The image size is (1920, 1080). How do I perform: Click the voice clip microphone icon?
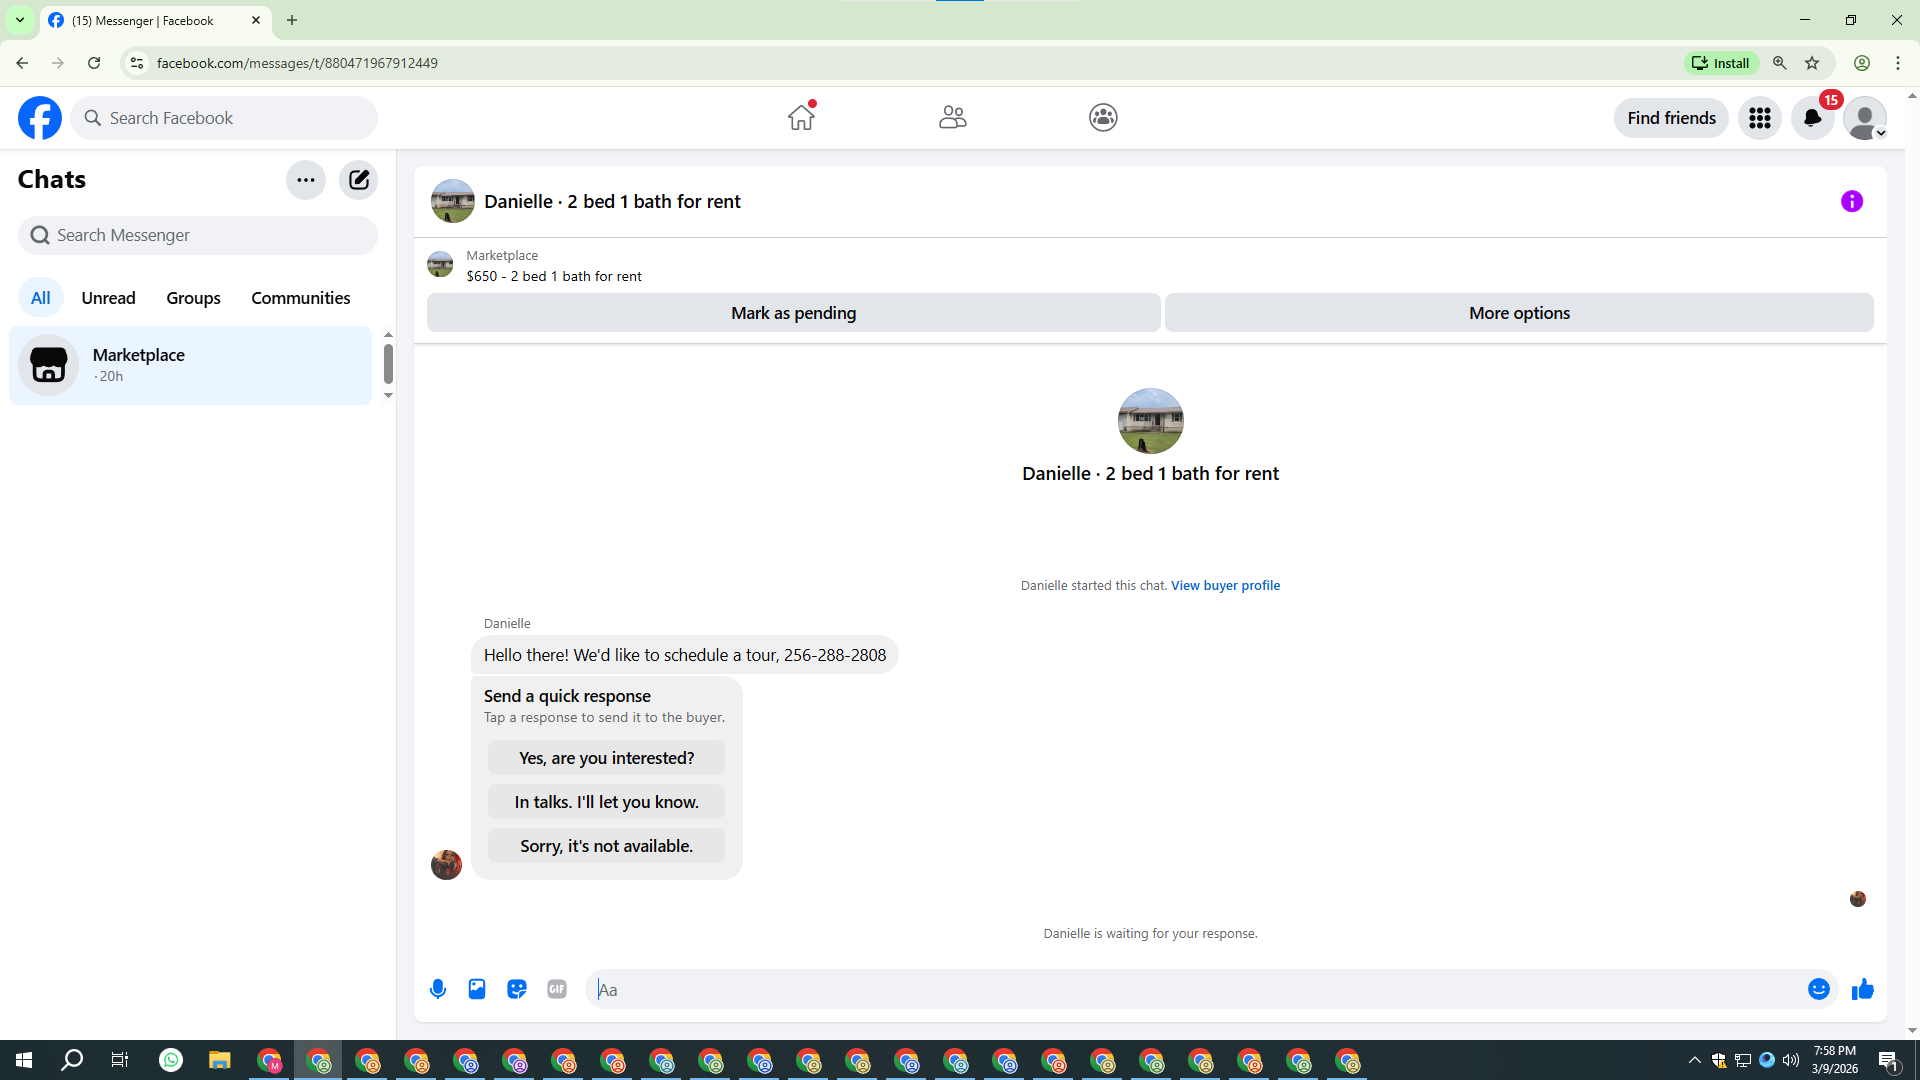point(438,989)
